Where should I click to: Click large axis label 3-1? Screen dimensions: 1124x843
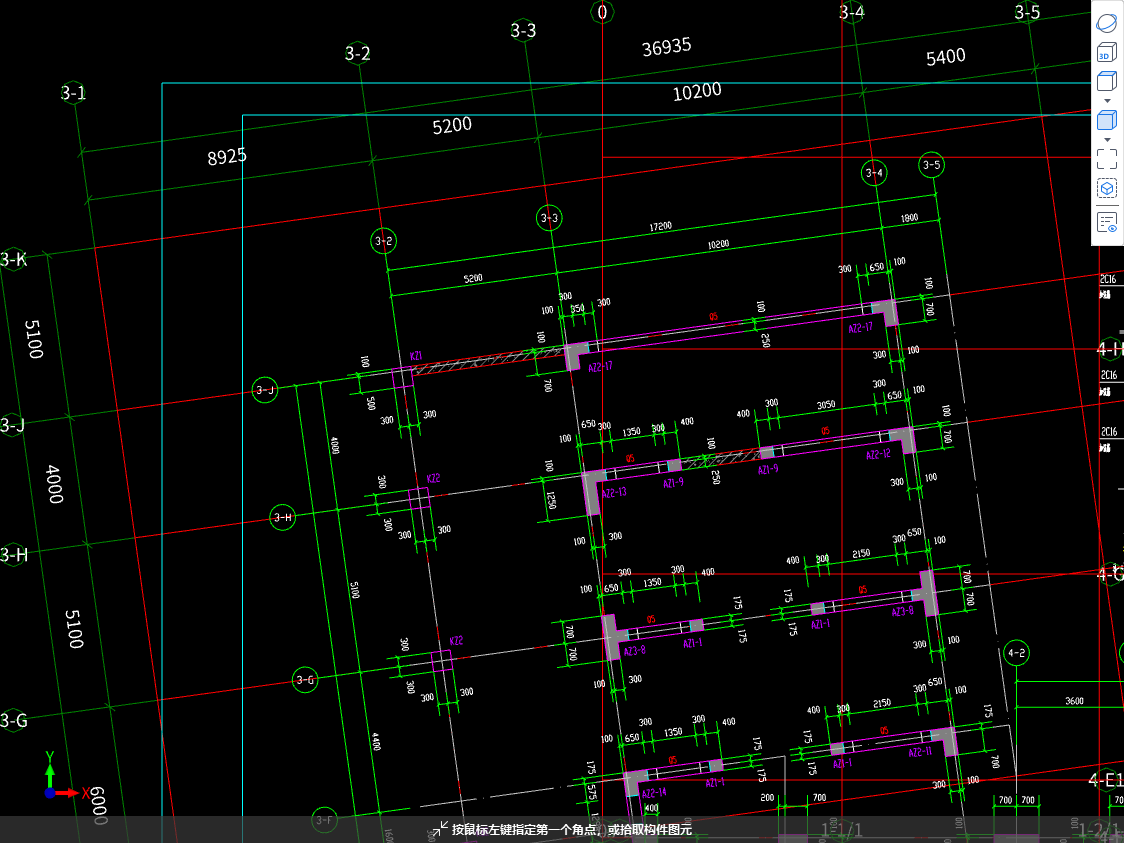pyautogui.click(x=73, y=92)
